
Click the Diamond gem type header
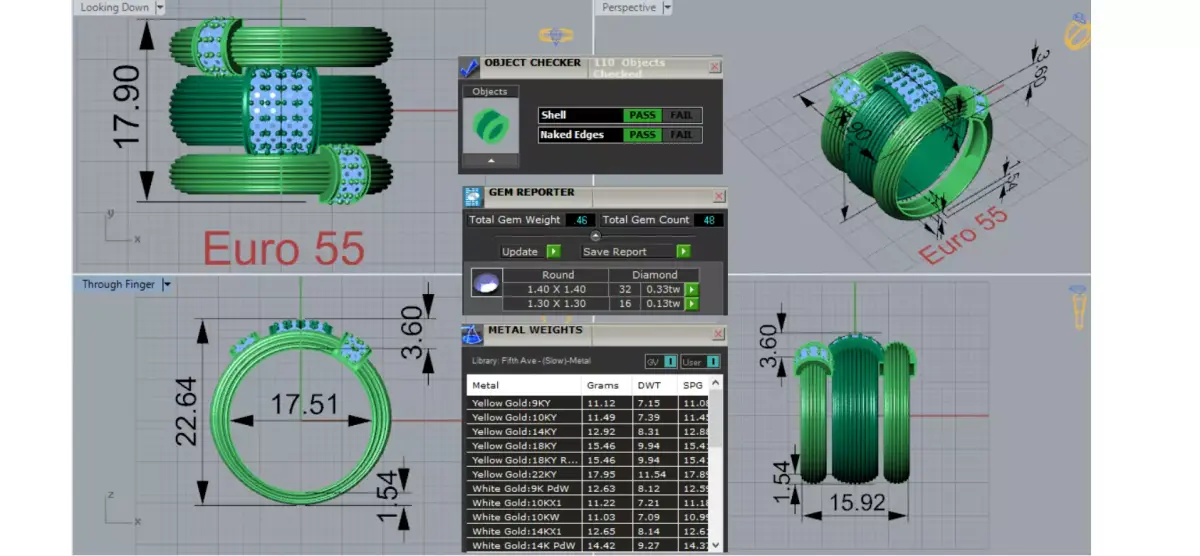[655, 275]
